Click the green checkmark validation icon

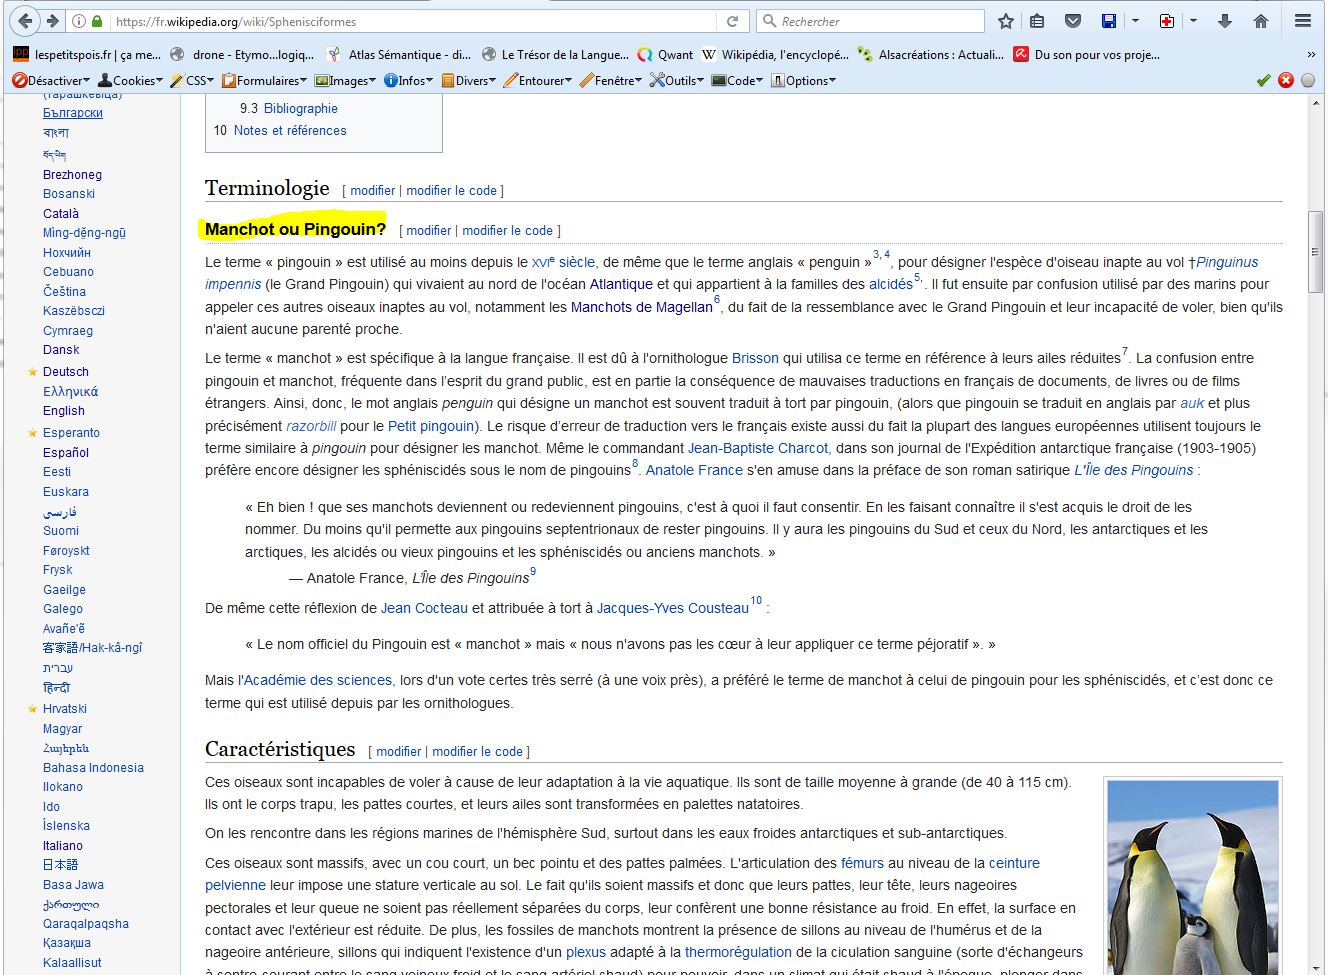[1263, 80]
